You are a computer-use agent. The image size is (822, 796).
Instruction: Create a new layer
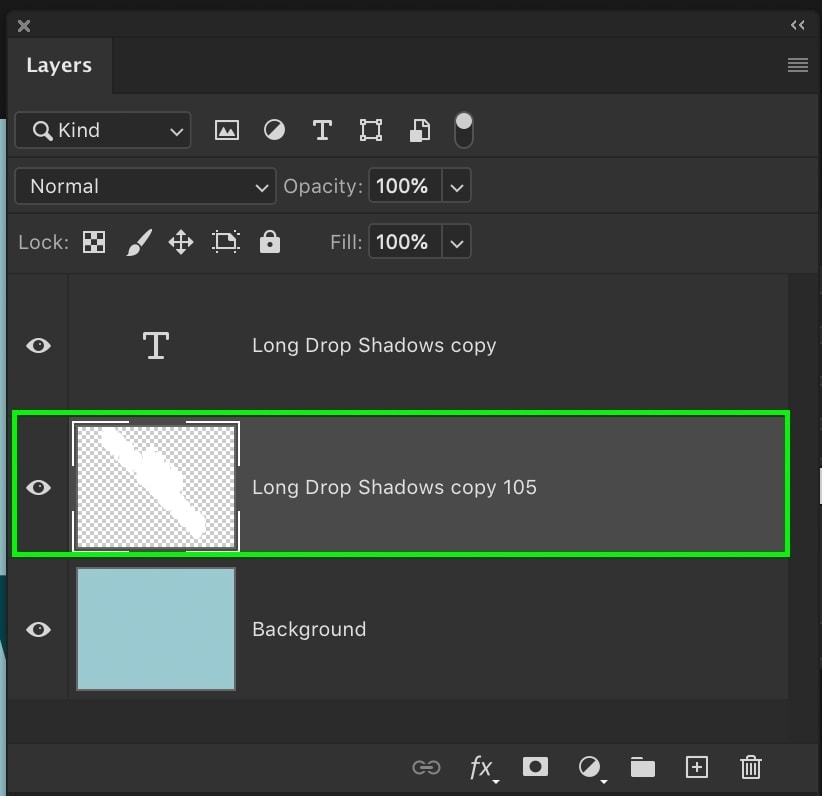pyautogui.click(x=697, y=767)
